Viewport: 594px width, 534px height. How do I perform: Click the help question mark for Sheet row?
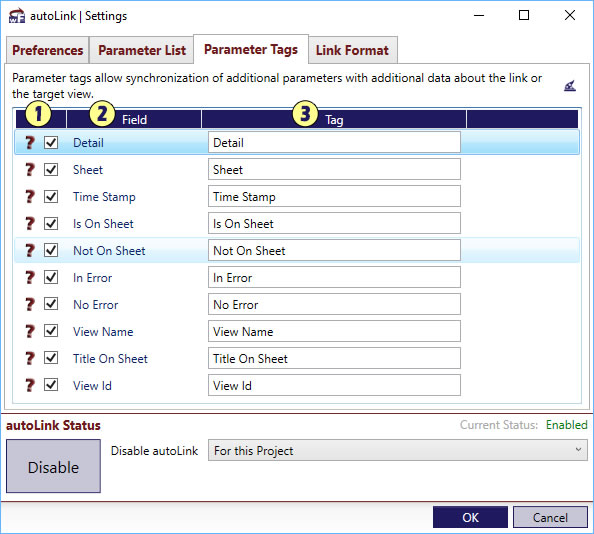30,170
